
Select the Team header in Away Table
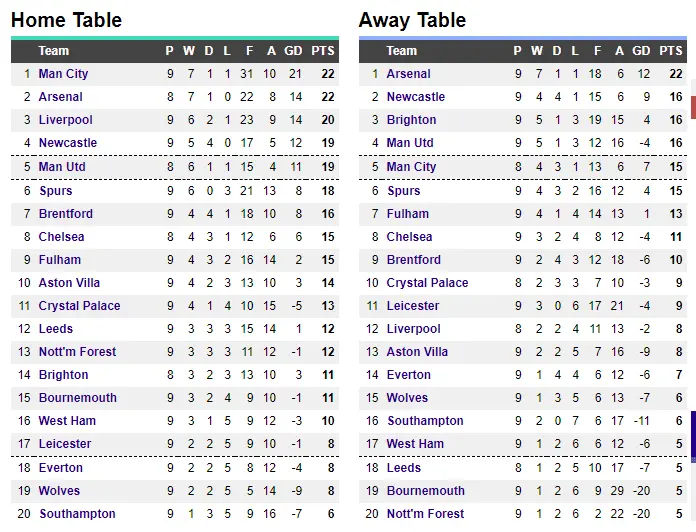click(x=402, y=51)
